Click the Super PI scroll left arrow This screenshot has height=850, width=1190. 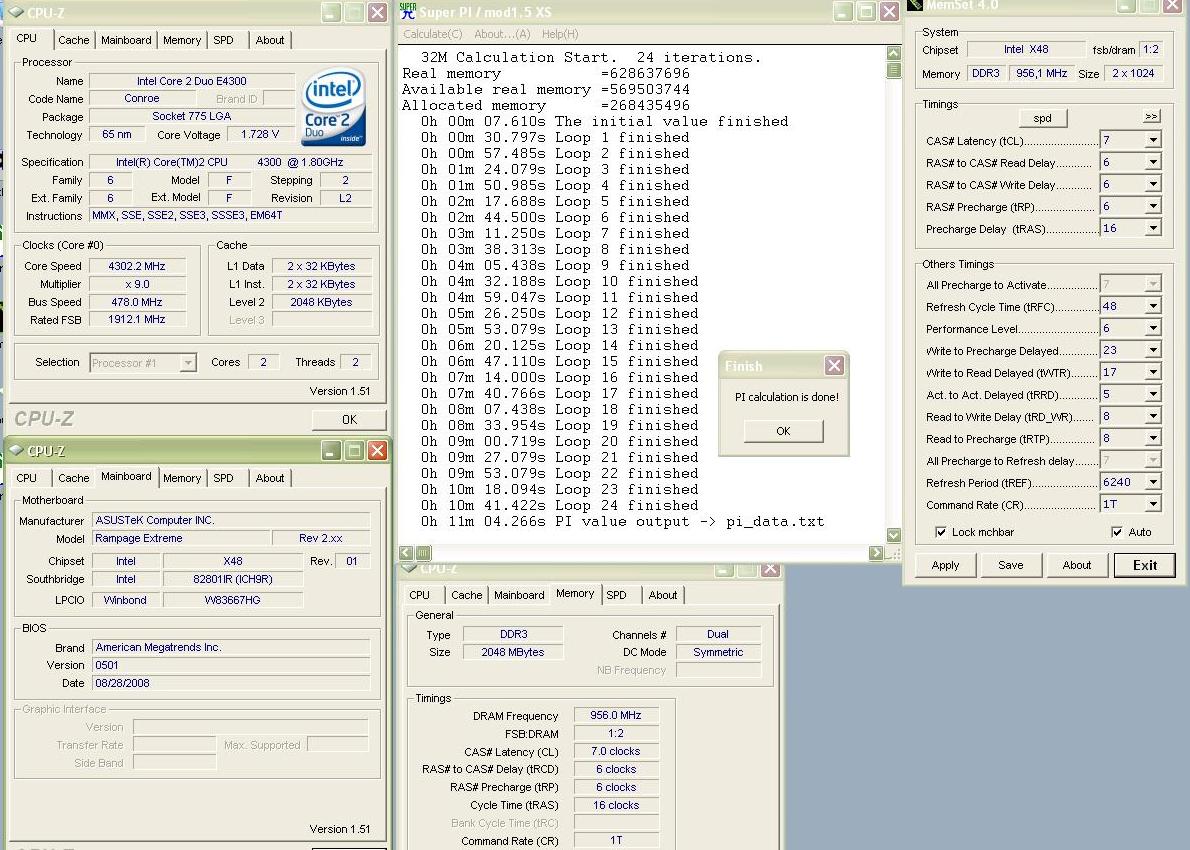click(406, 552)
